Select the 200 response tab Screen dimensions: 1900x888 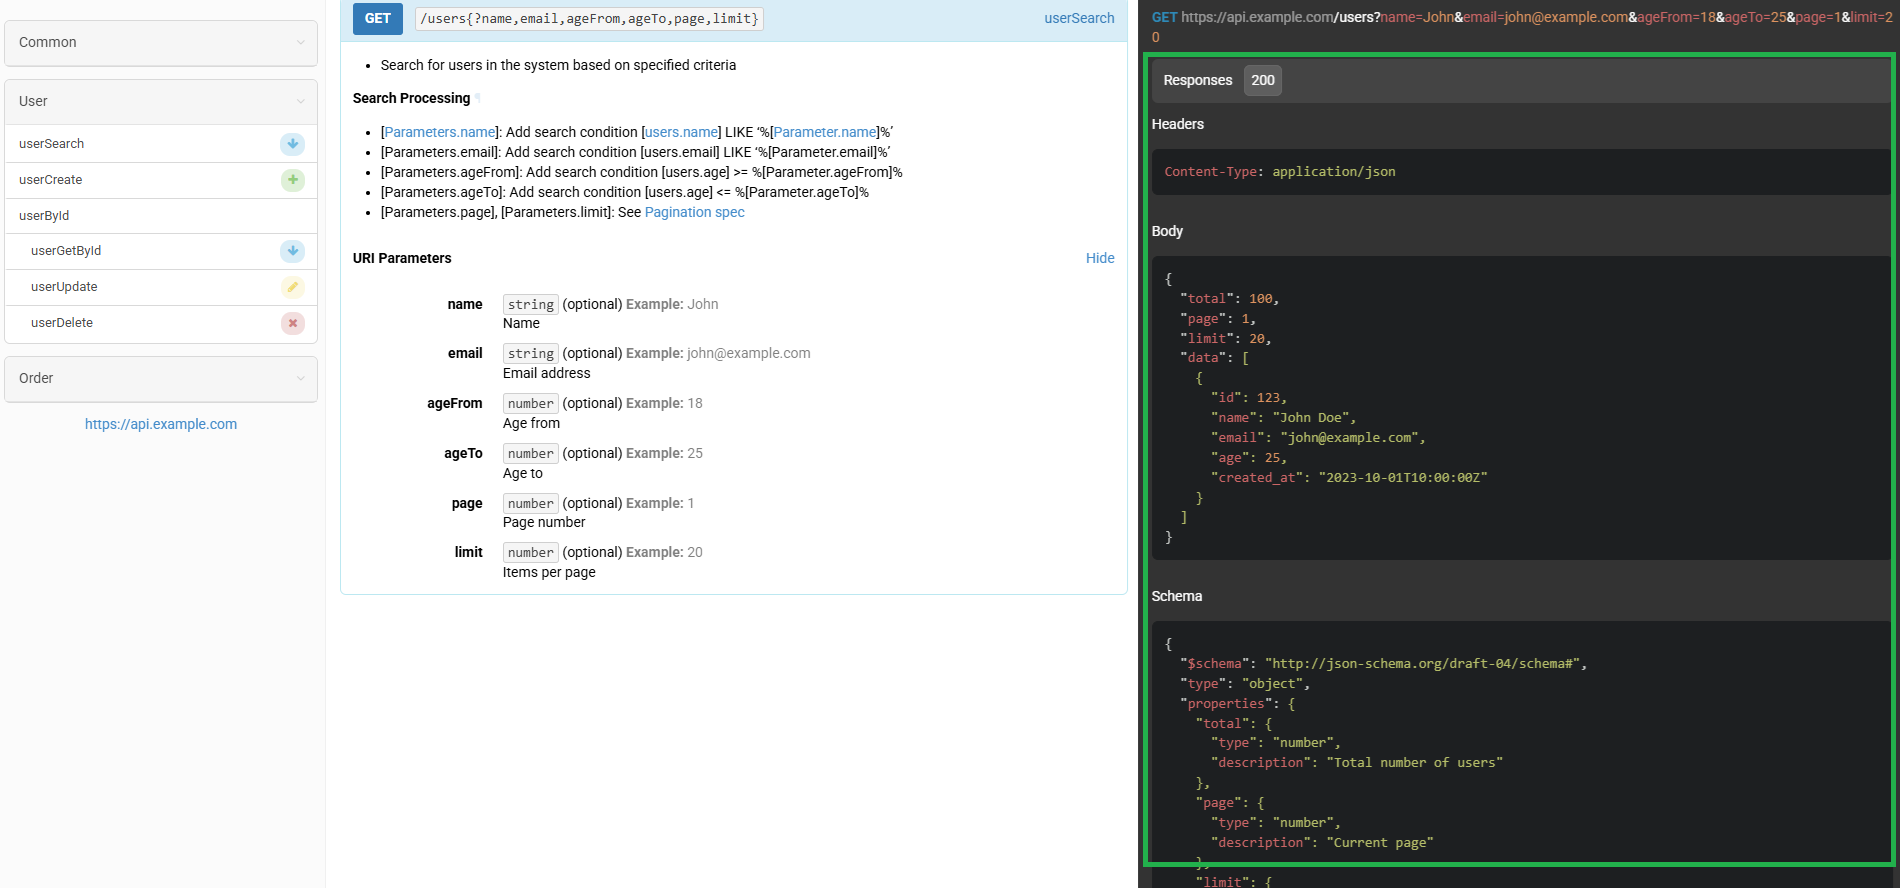click(x=1262, y=80)
